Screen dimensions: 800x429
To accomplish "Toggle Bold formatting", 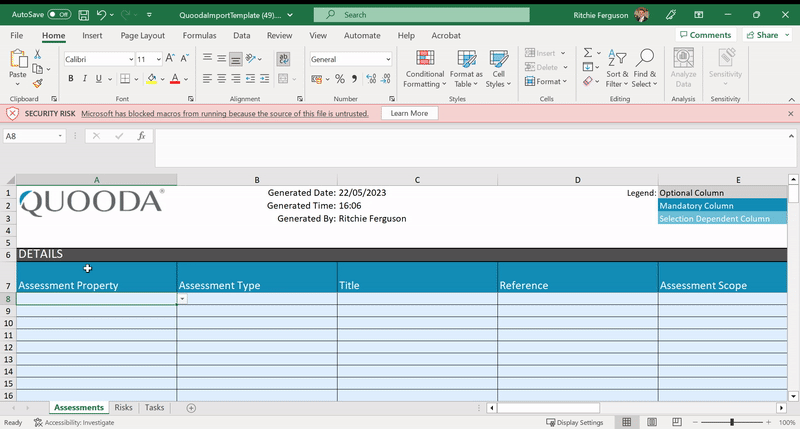I will (70, 79).
